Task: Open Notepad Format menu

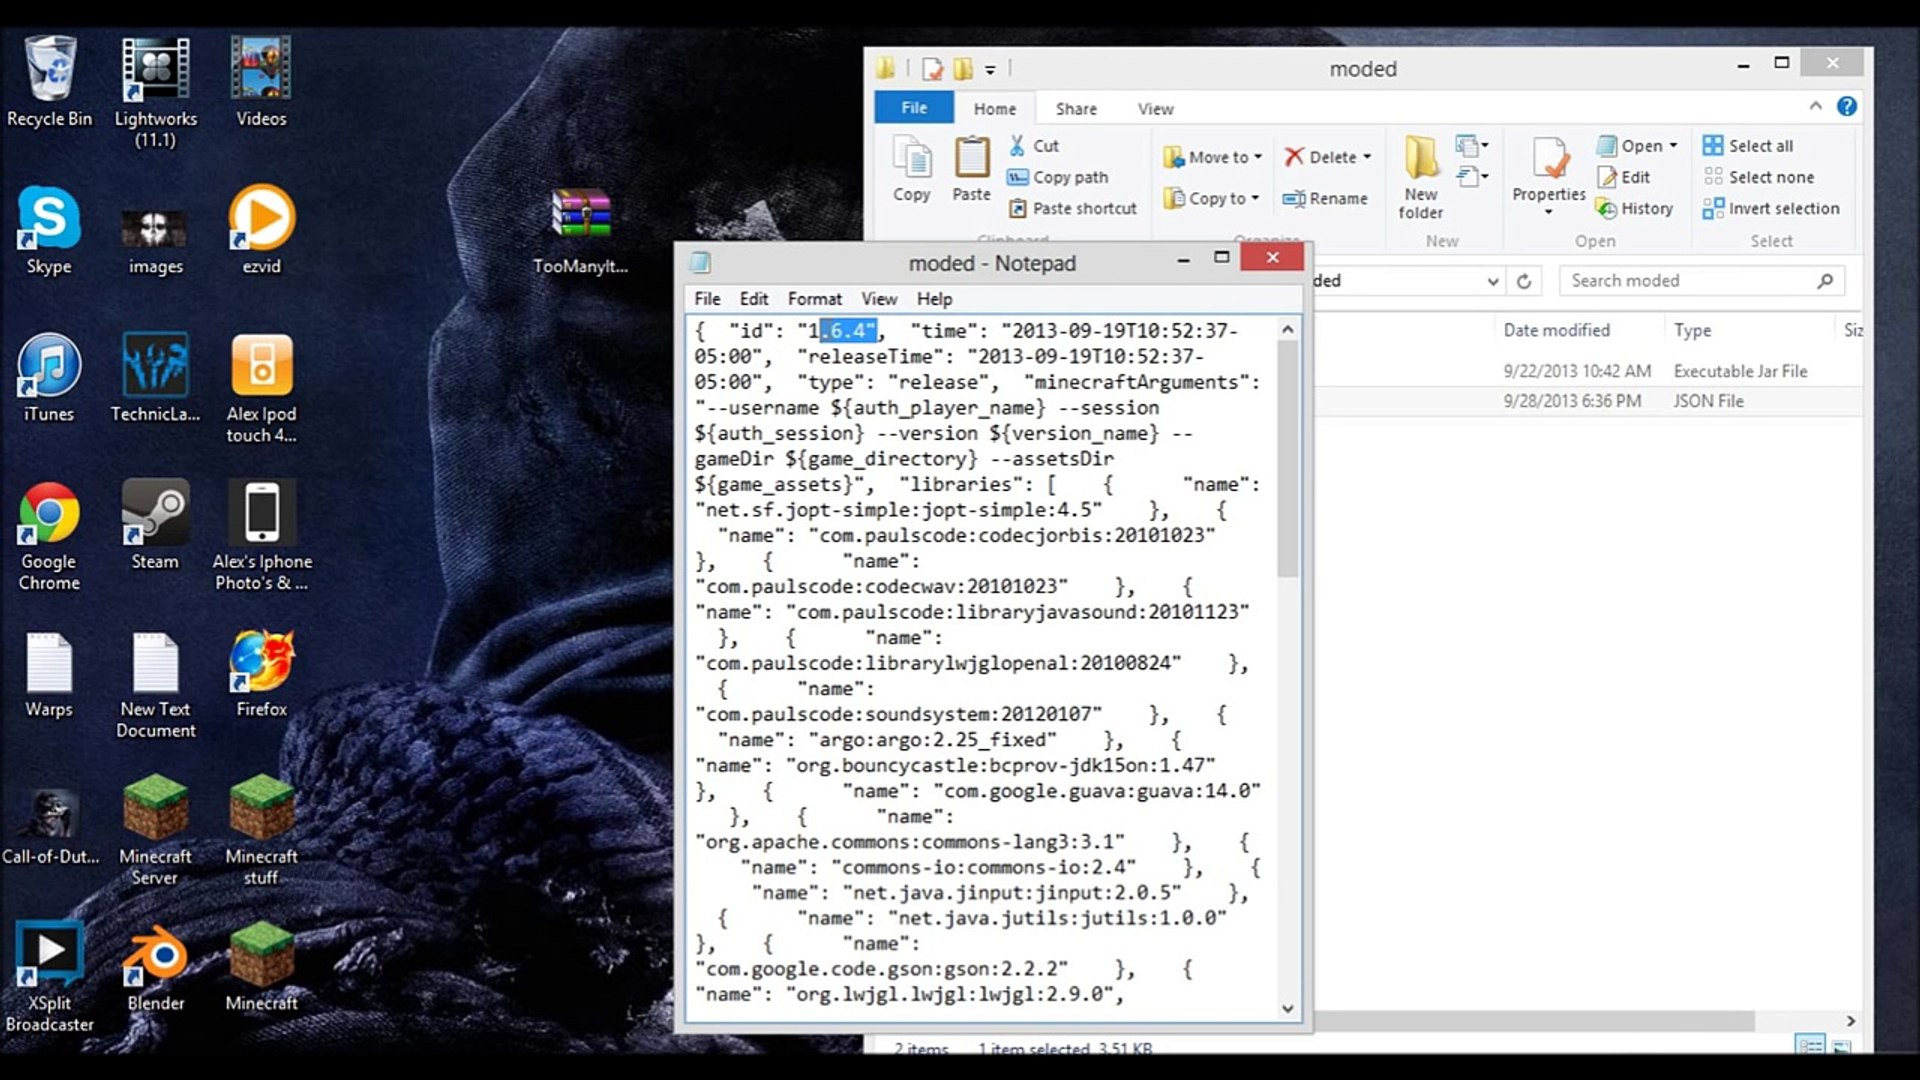Action: tap(814, 299)
